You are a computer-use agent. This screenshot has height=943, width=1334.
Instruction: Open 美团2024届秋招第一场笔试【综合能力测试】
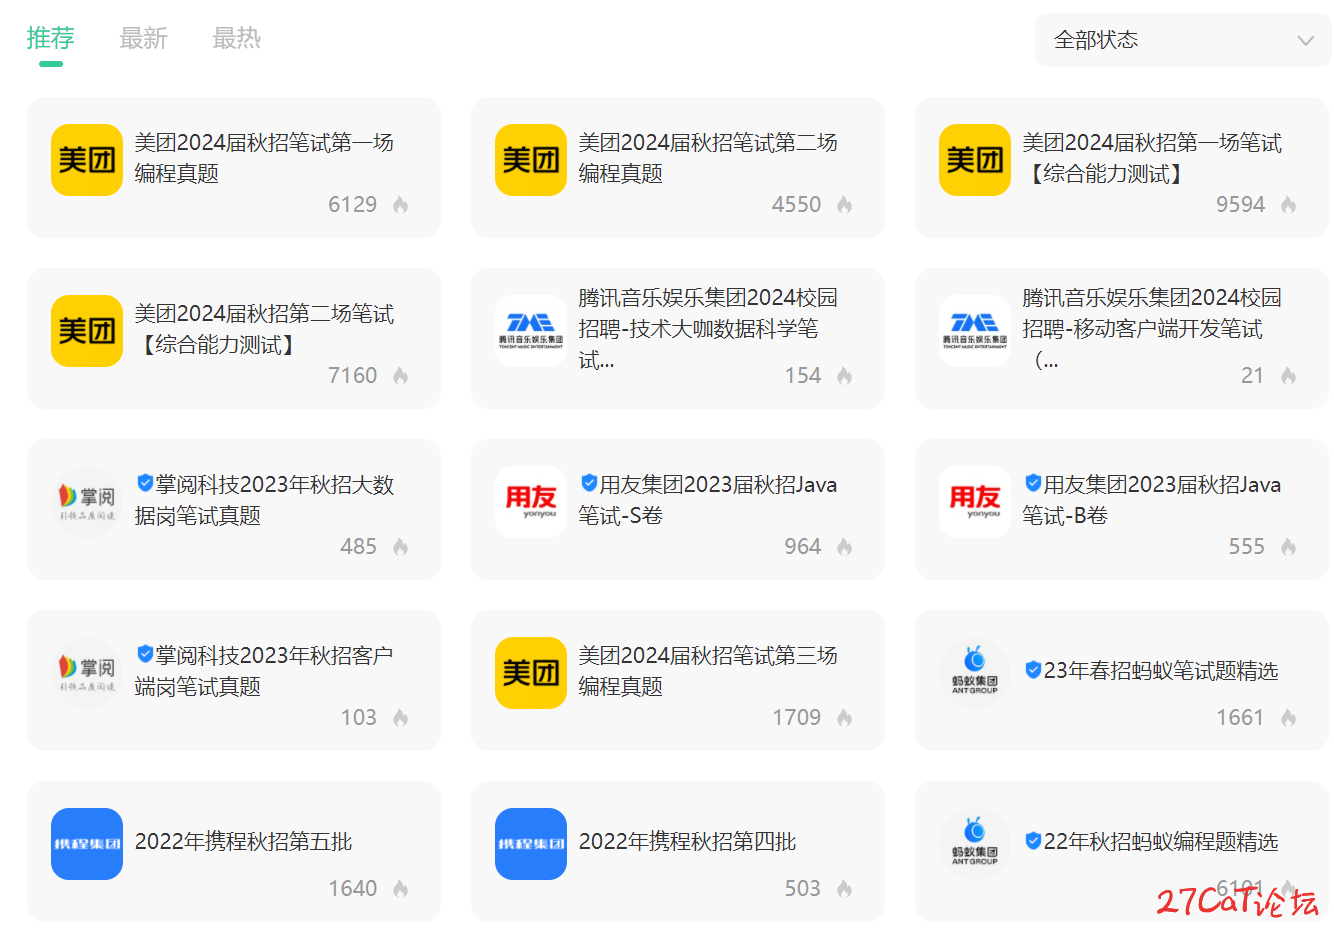(x=1152, y=158)
